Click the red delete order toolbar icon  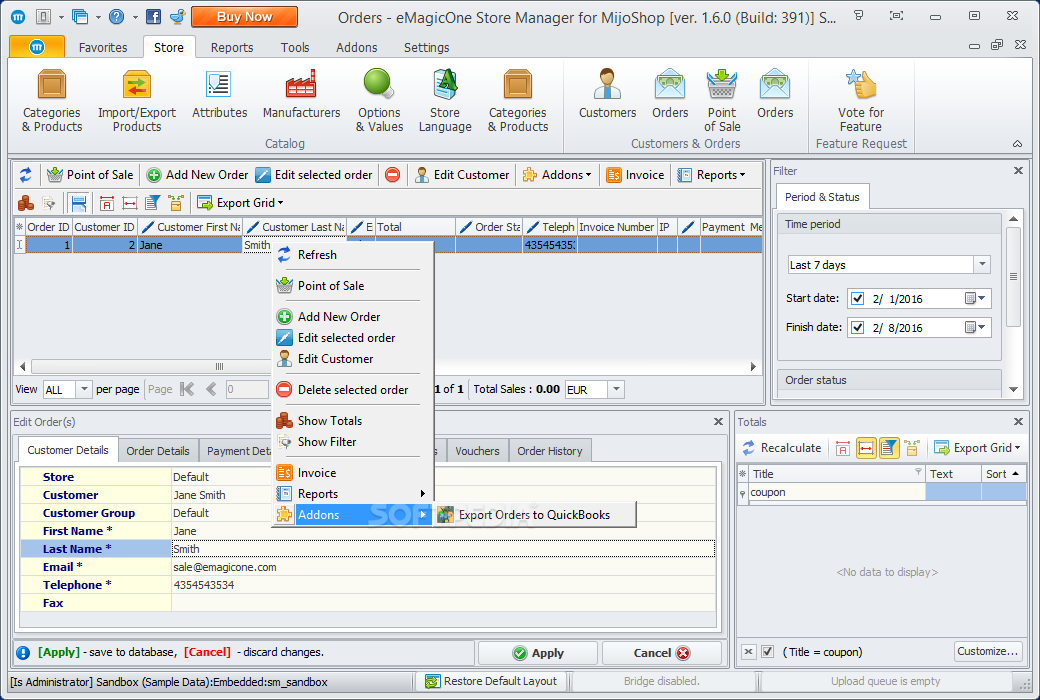(x=393, y=175)
